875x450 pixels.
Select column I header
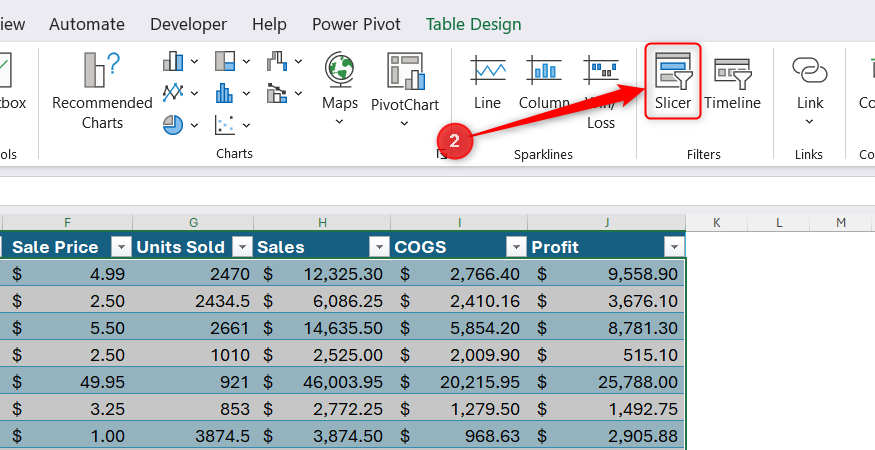coord(459,223)
